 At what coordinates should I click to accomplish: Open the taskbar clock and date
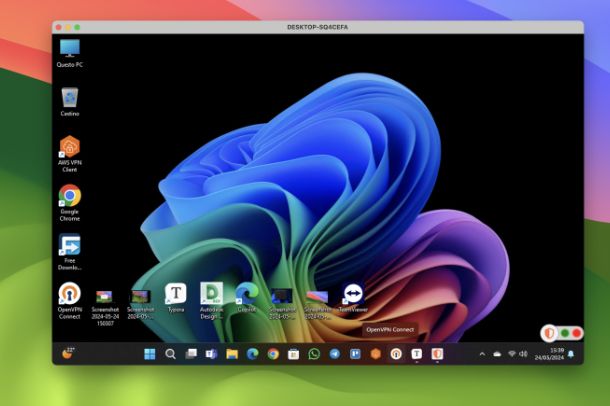(x=549, y=354)
